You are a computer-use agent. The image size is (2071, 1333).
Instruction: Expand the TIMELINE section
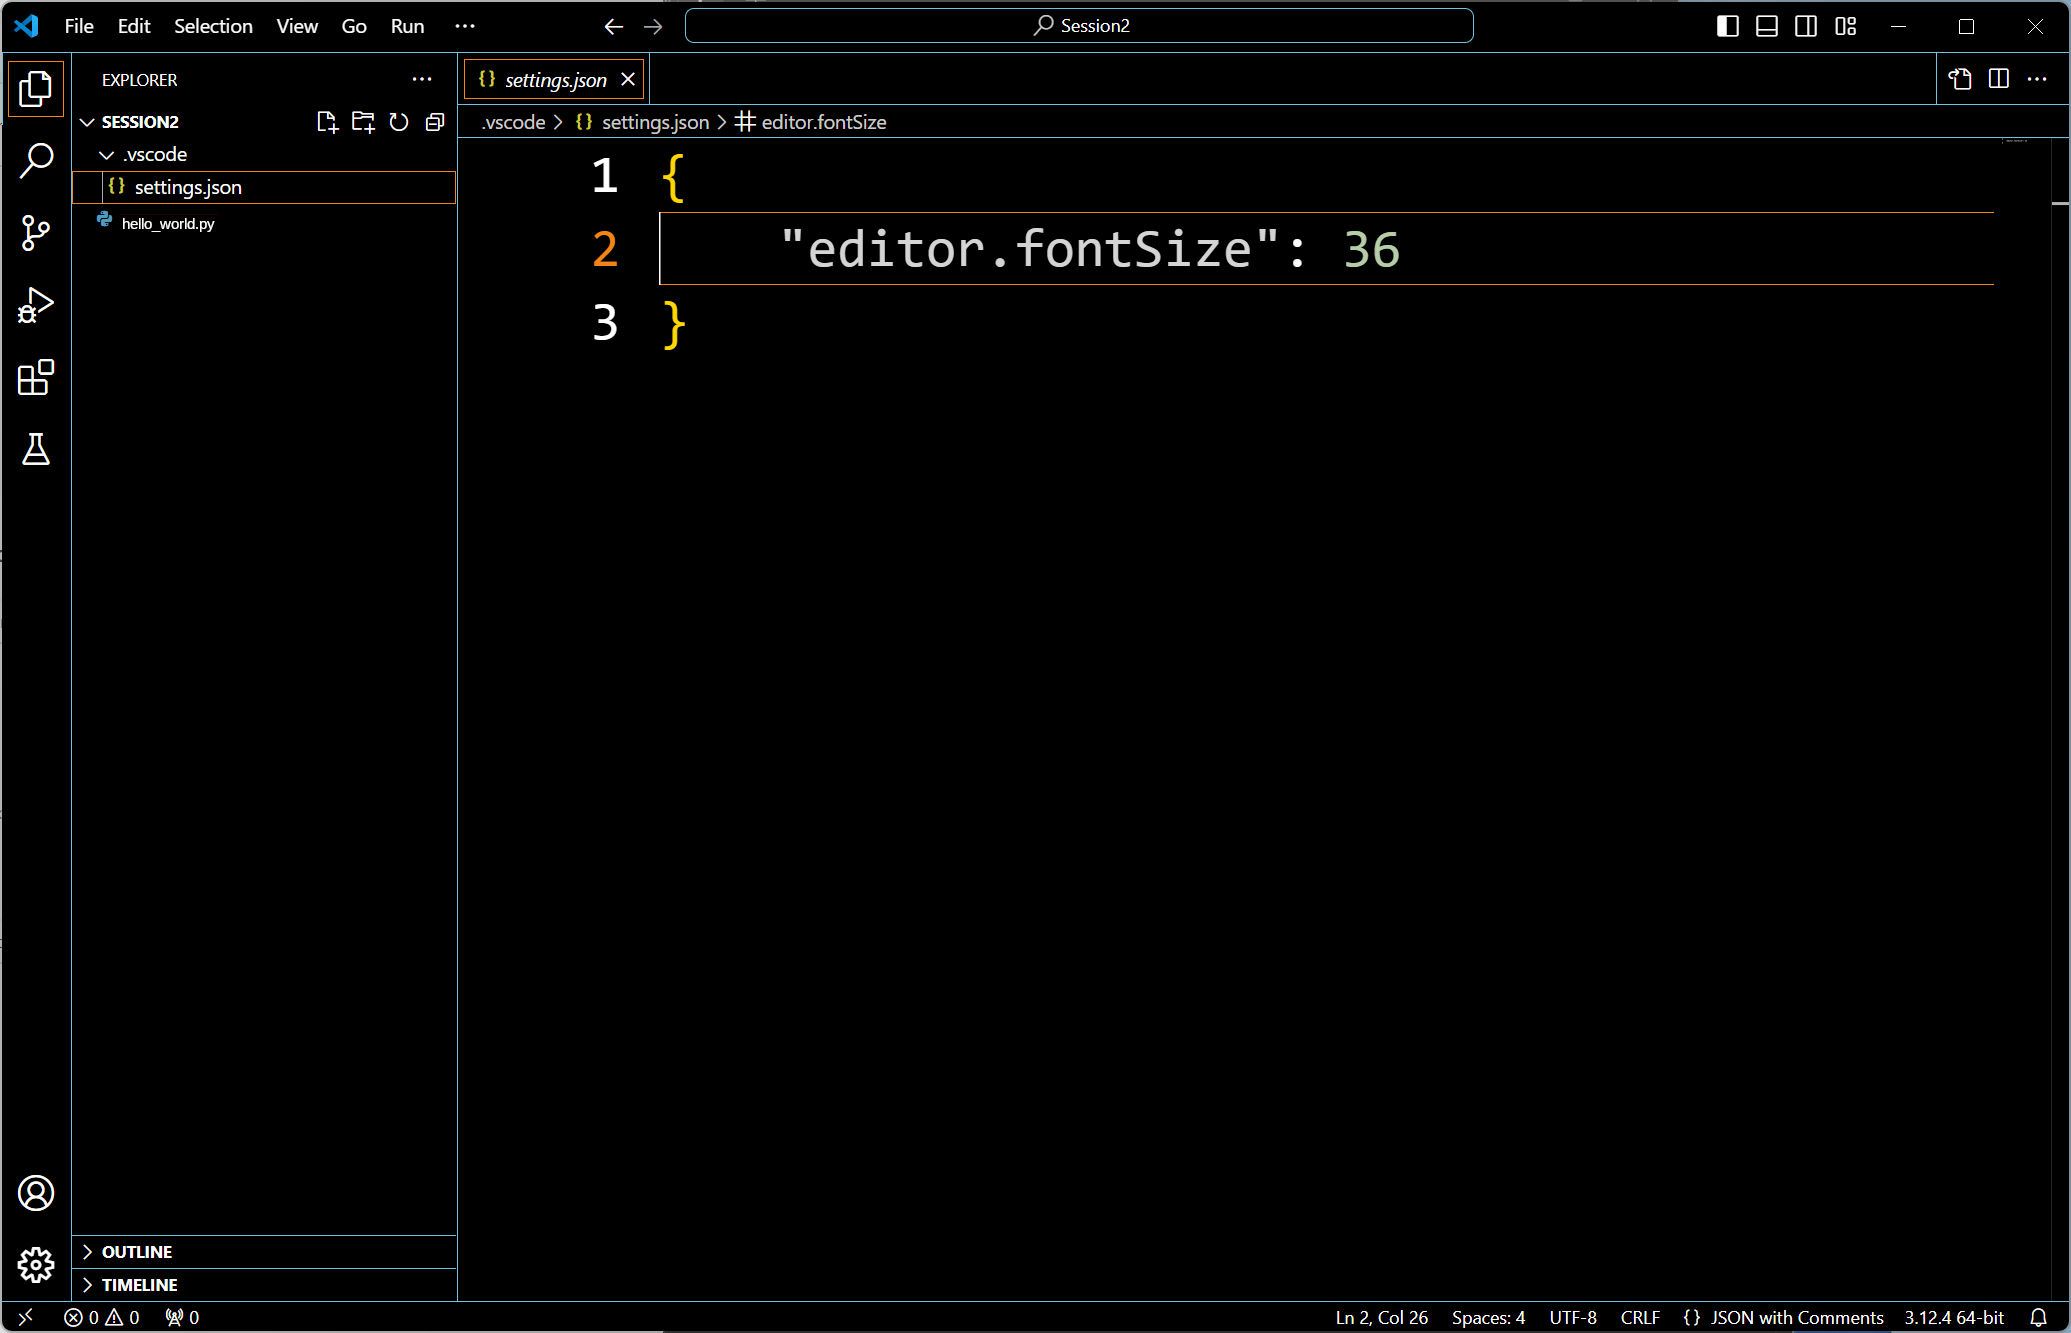tap(139, 1285)
